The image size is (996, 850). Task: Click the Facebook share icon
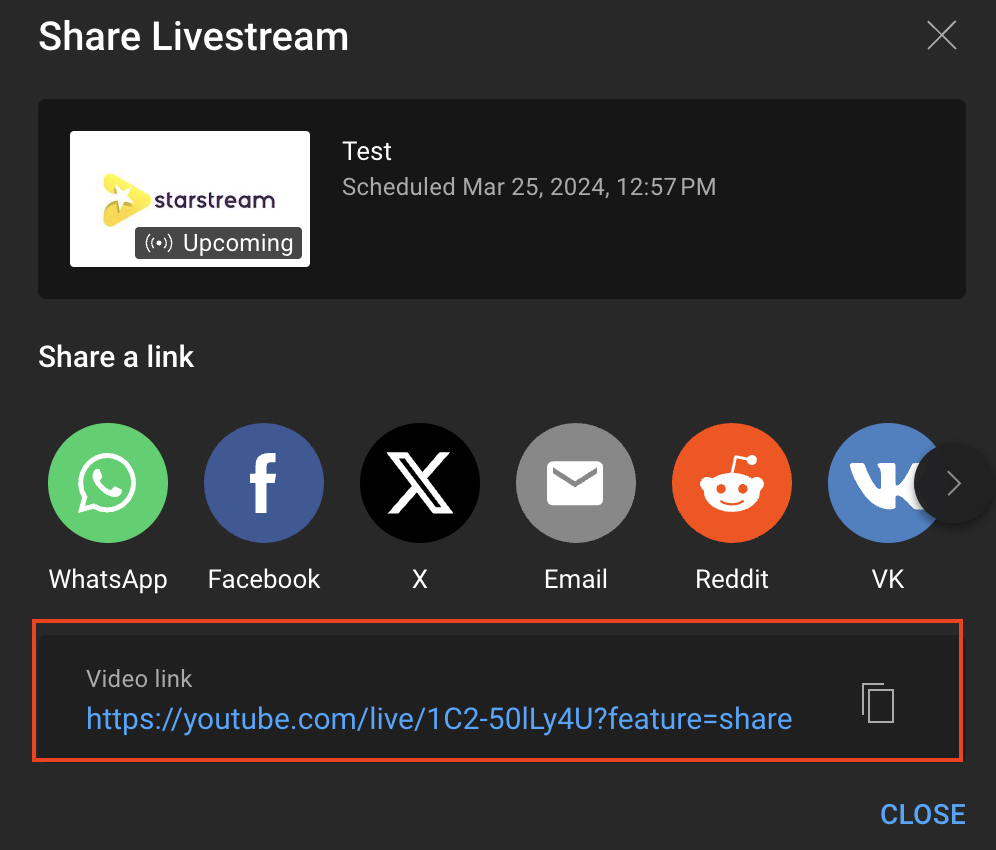[x=264, y=484]
